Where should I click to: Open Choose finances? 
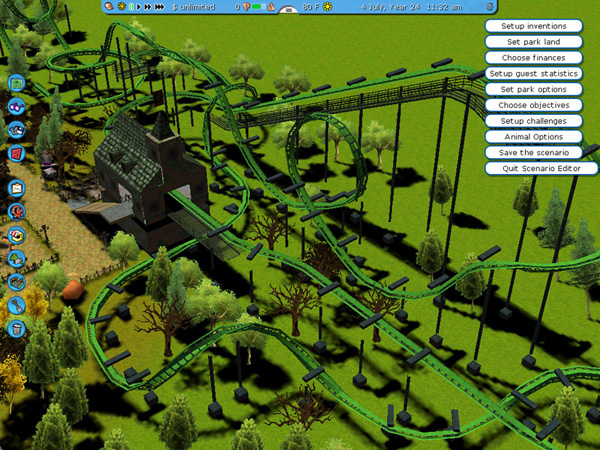534,58
